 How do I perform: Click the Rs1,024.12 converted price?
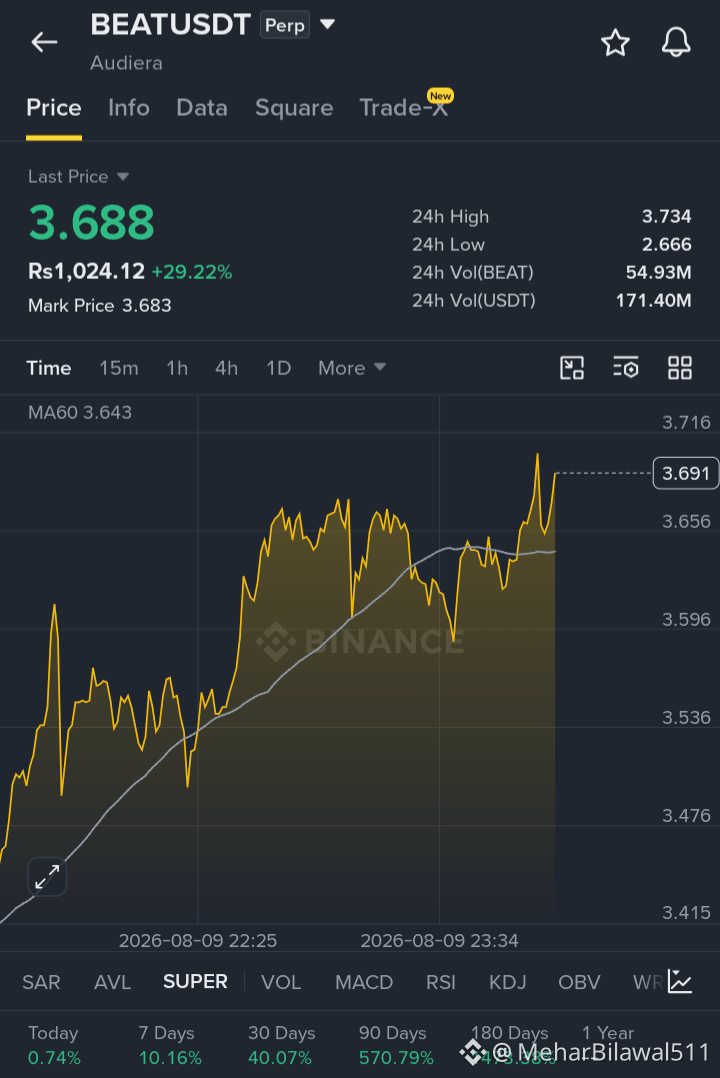point(86,272)
